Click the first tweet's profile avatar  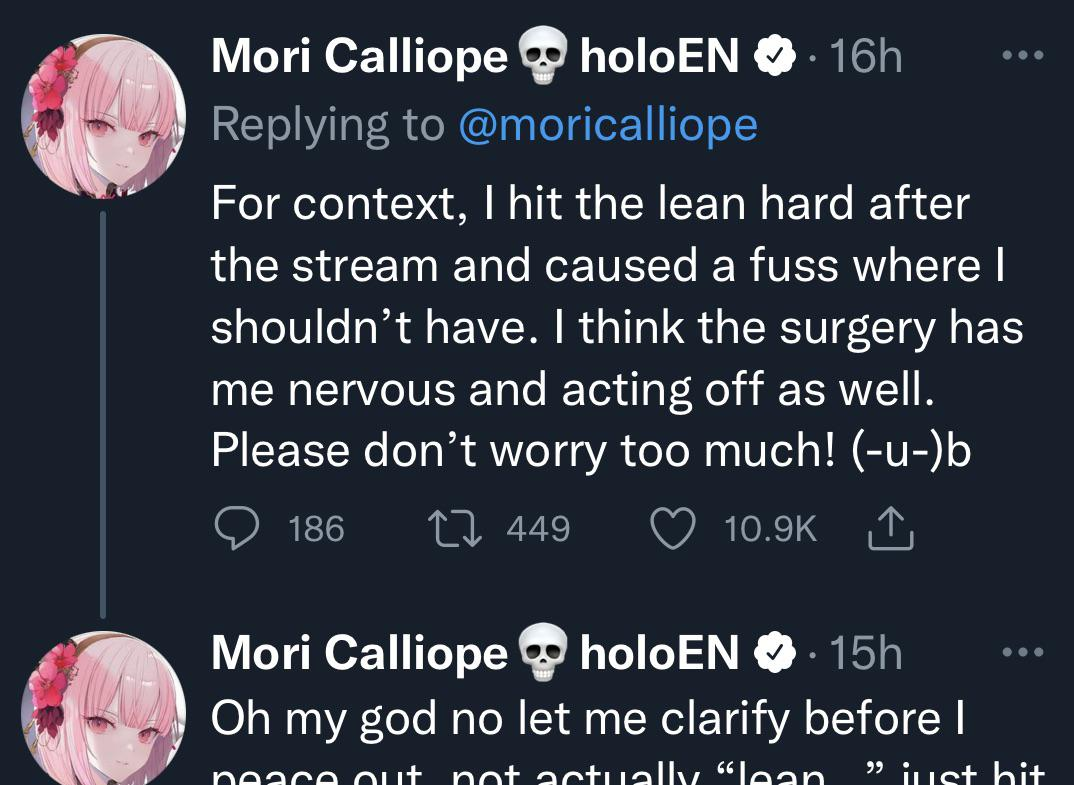pos(103,116)
